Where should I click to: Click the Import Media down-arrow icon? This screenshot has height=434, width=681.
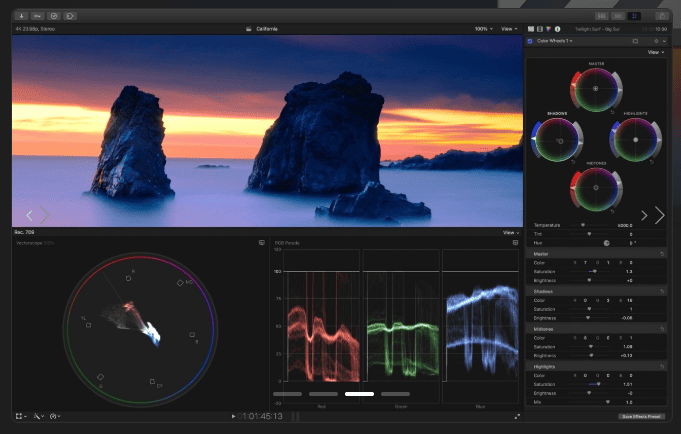click(x=21, y=16)
